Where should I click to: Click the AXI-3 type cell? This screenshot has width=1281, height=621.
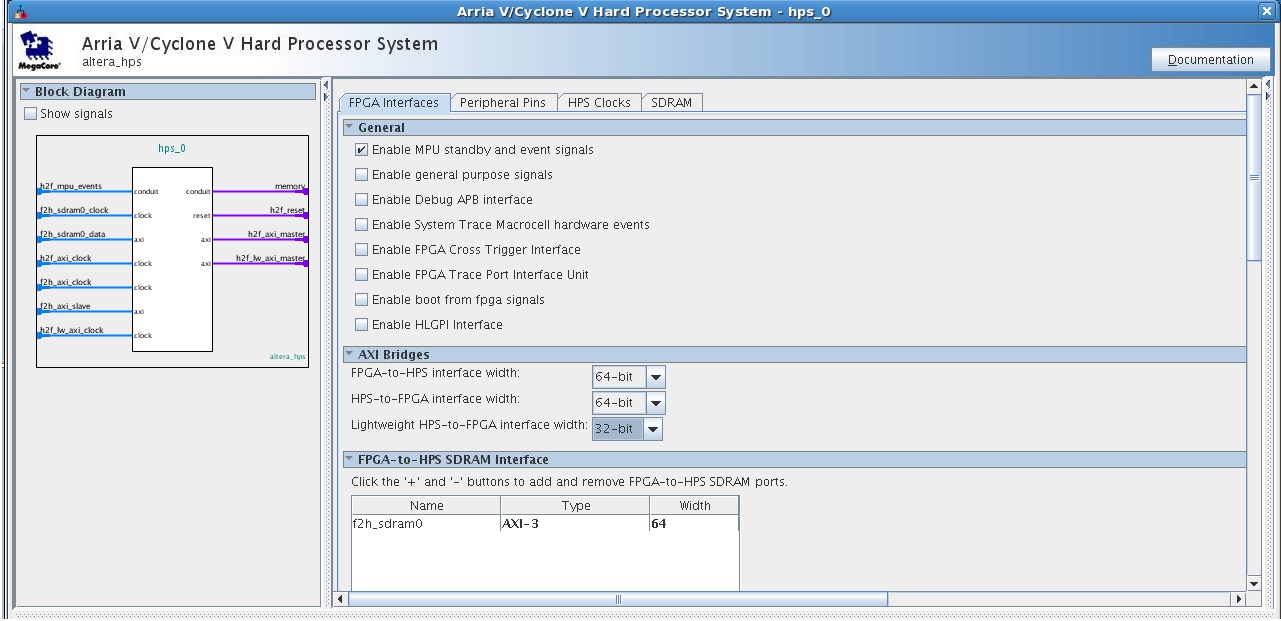pyautogui.click(x=574, y=523)
